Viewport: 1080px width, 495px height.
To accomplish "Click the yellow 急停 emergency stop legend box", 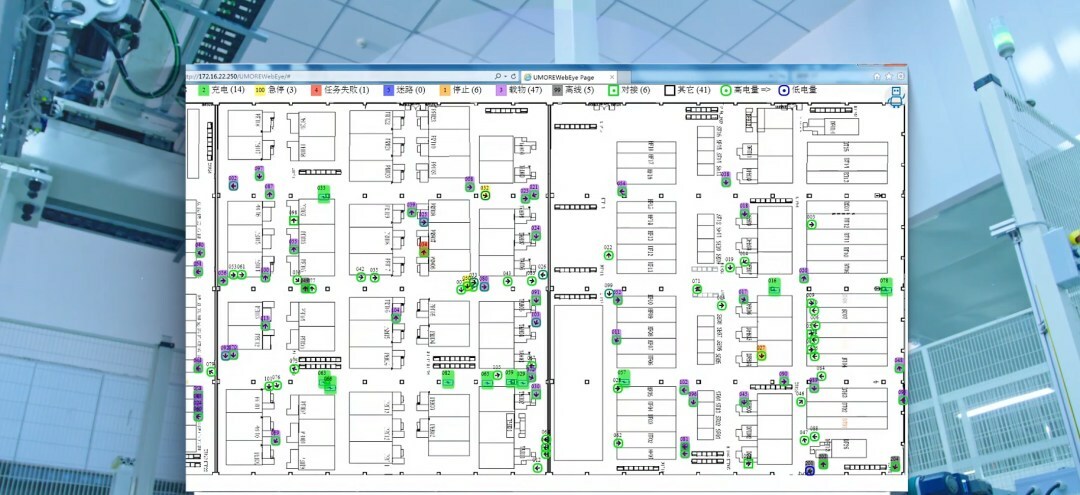I will tap(260, 90).
